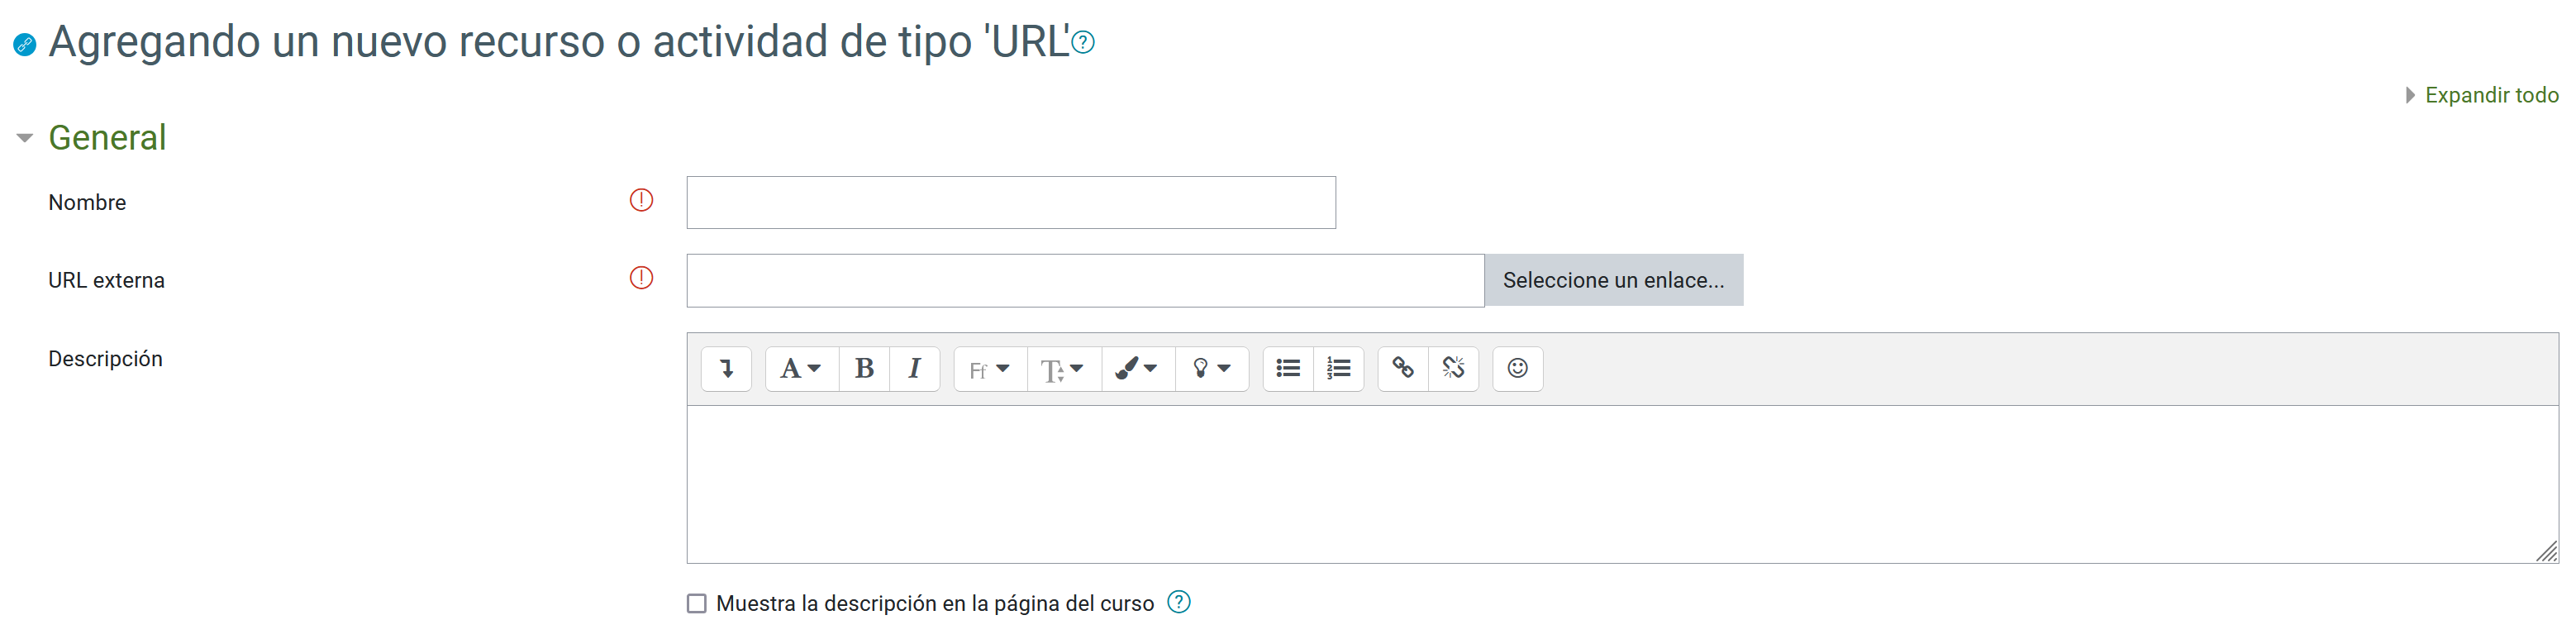Image resolution: width=2576 pixels, height=639 pixels.
Task: Click the 'Seleccione un enlace...' button
Action: (1613, 280)
